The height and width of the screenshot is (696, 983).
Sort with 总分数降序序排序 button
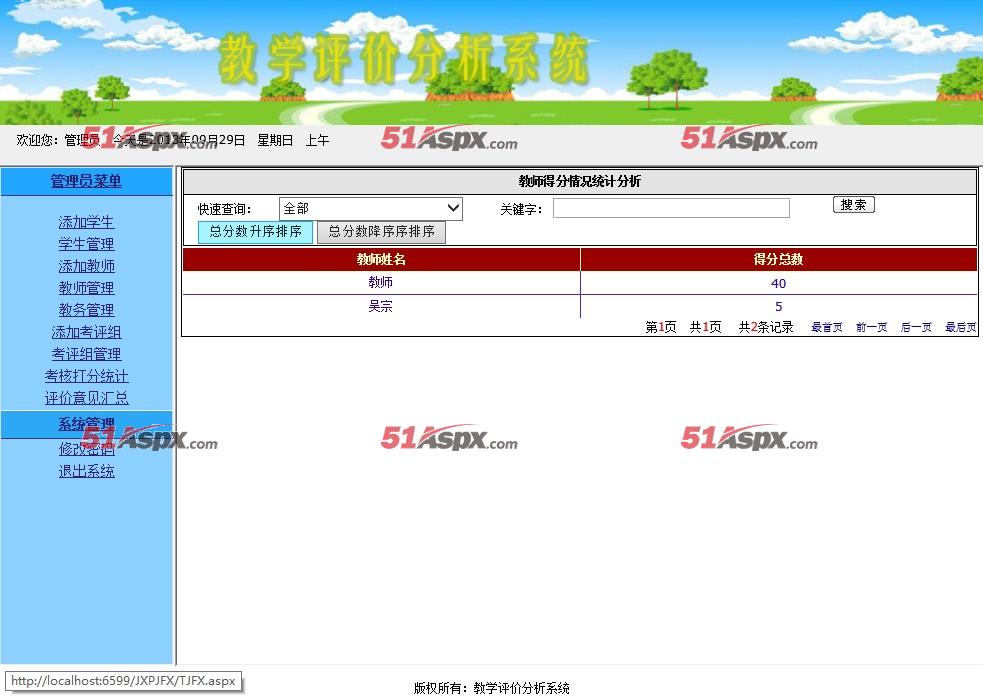[381, 232]
